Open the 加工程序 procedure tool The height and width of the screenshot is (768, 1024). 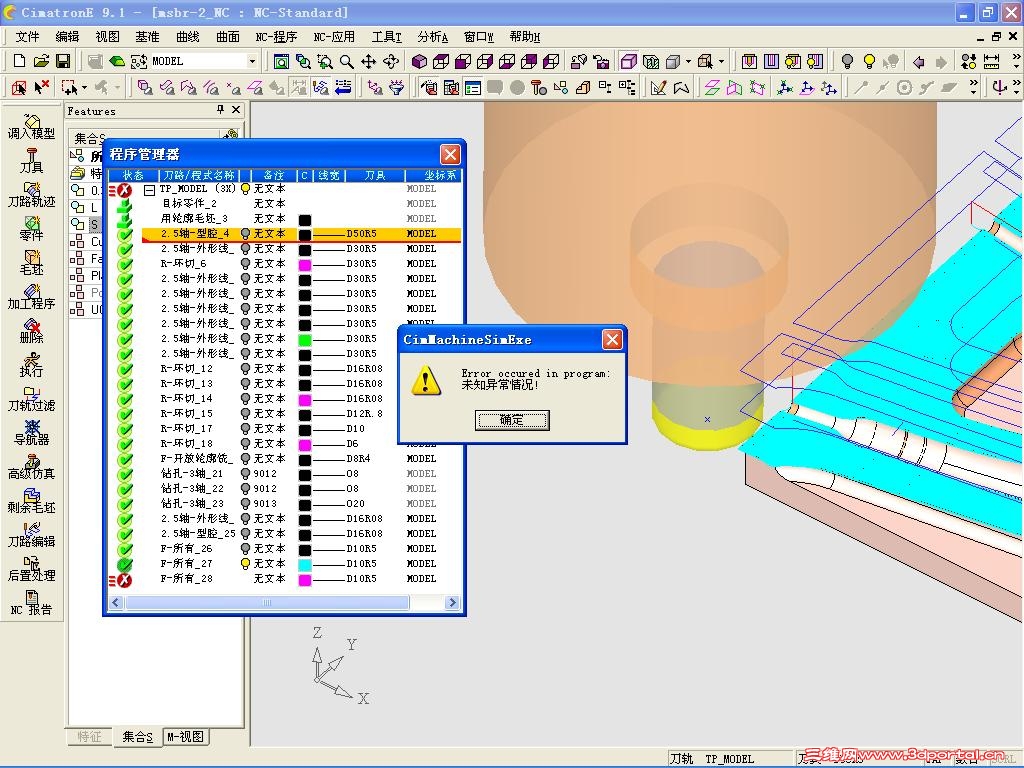[x=31, y=296]
